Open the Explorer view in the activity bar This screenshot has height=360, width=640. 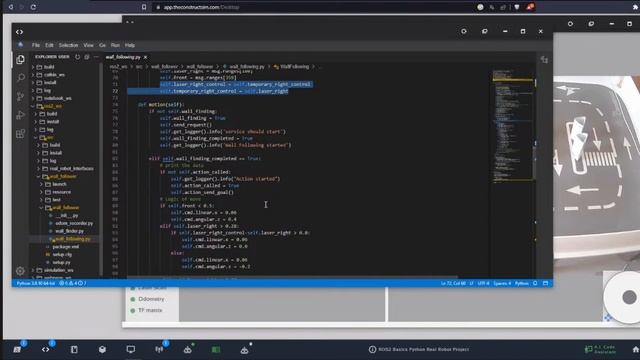pyautogui.click(x=20, y=60)
